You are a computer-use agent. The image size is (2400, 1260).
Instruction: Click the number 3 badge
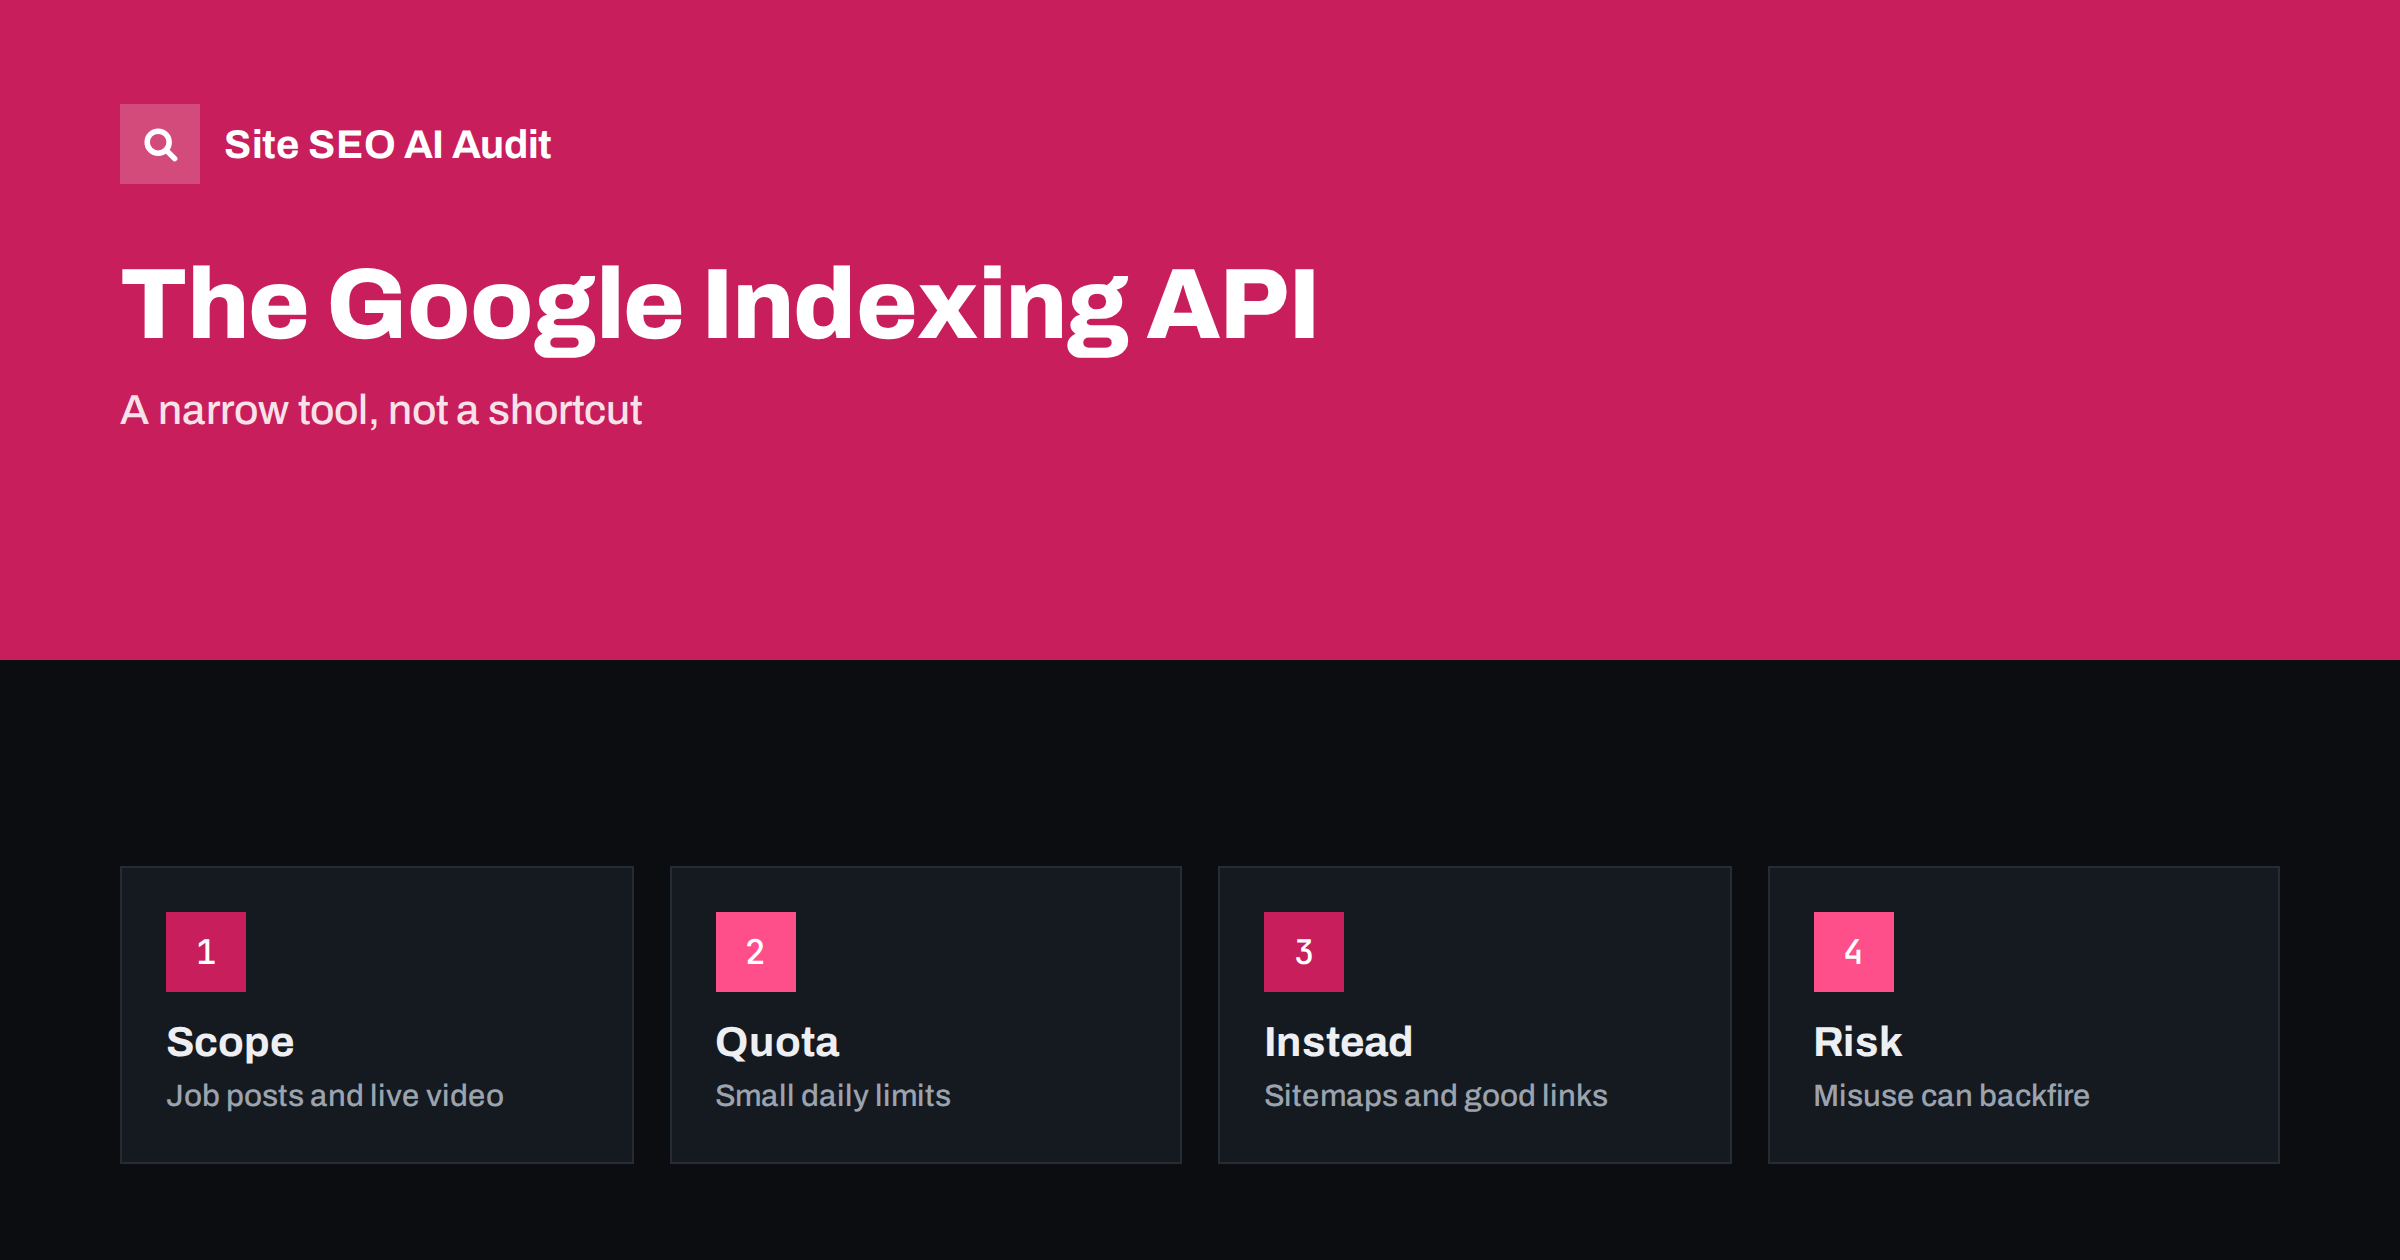pos(1304,952)
